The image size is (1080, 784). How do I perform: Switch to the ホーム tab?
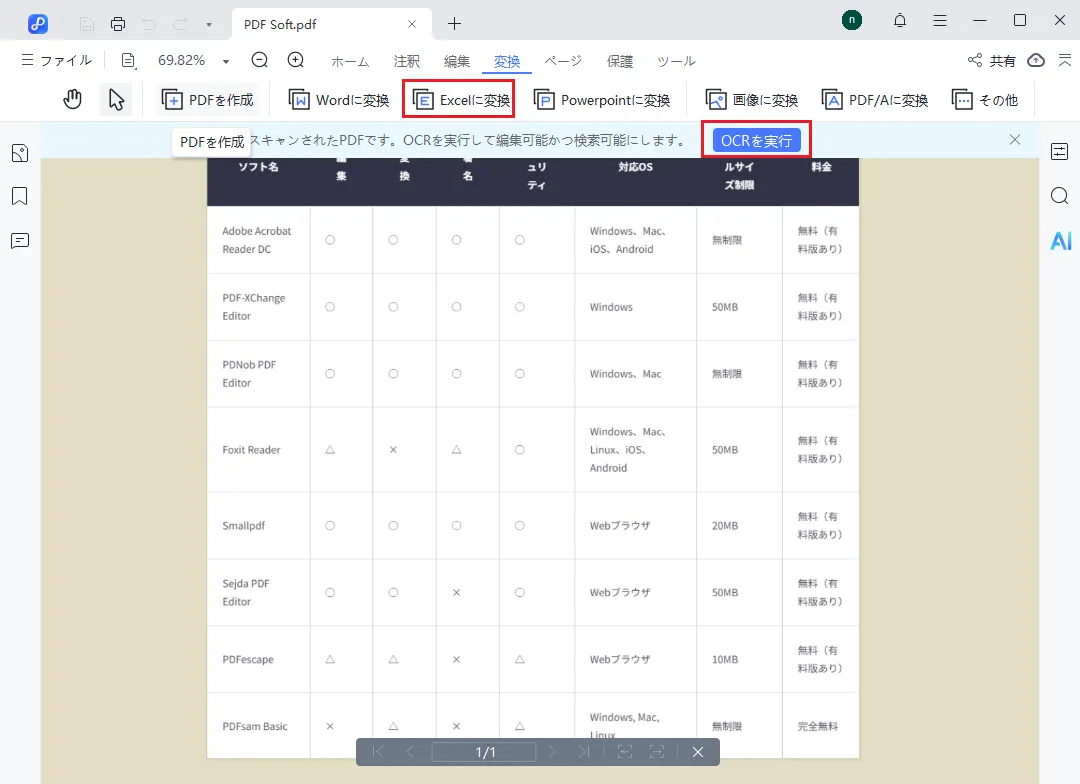pos(350,61)
